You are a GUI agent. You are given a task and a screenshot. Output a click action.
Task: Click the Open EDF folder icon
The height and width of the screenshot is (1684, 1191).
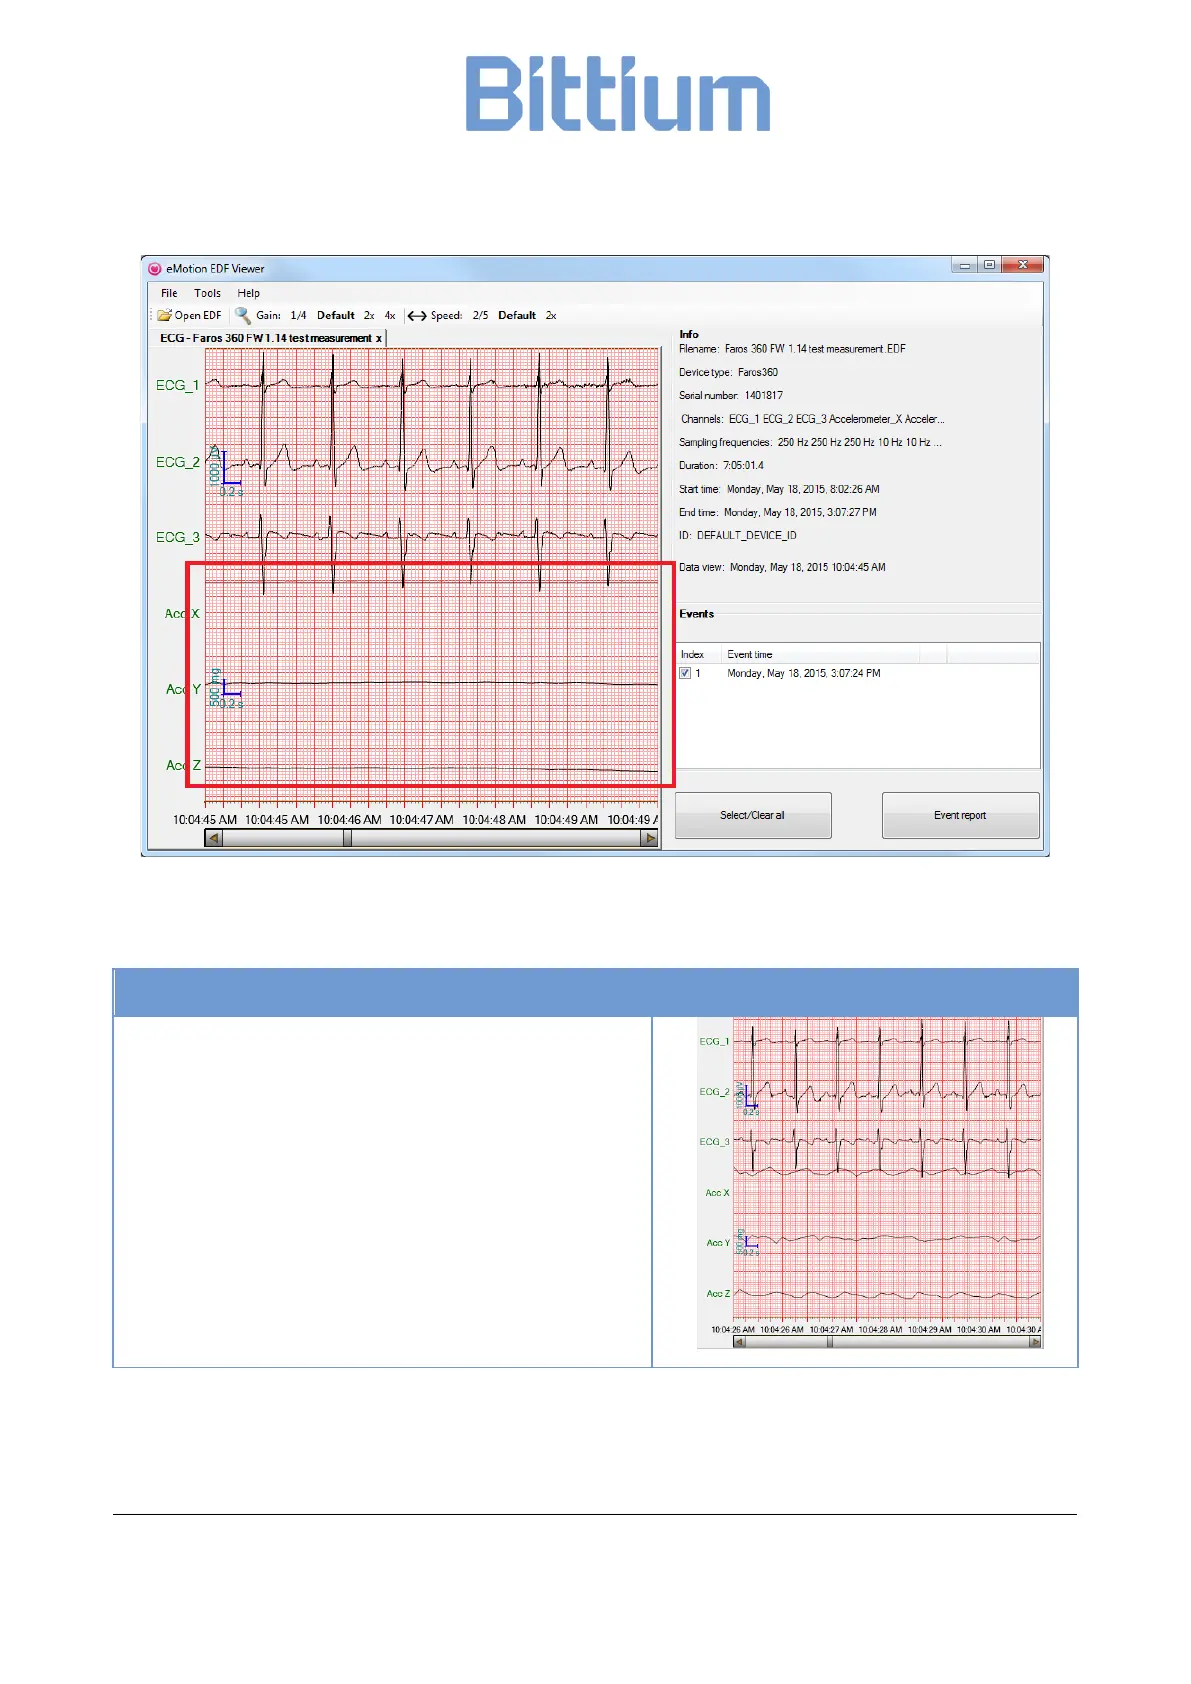click(x=164, y=315)
